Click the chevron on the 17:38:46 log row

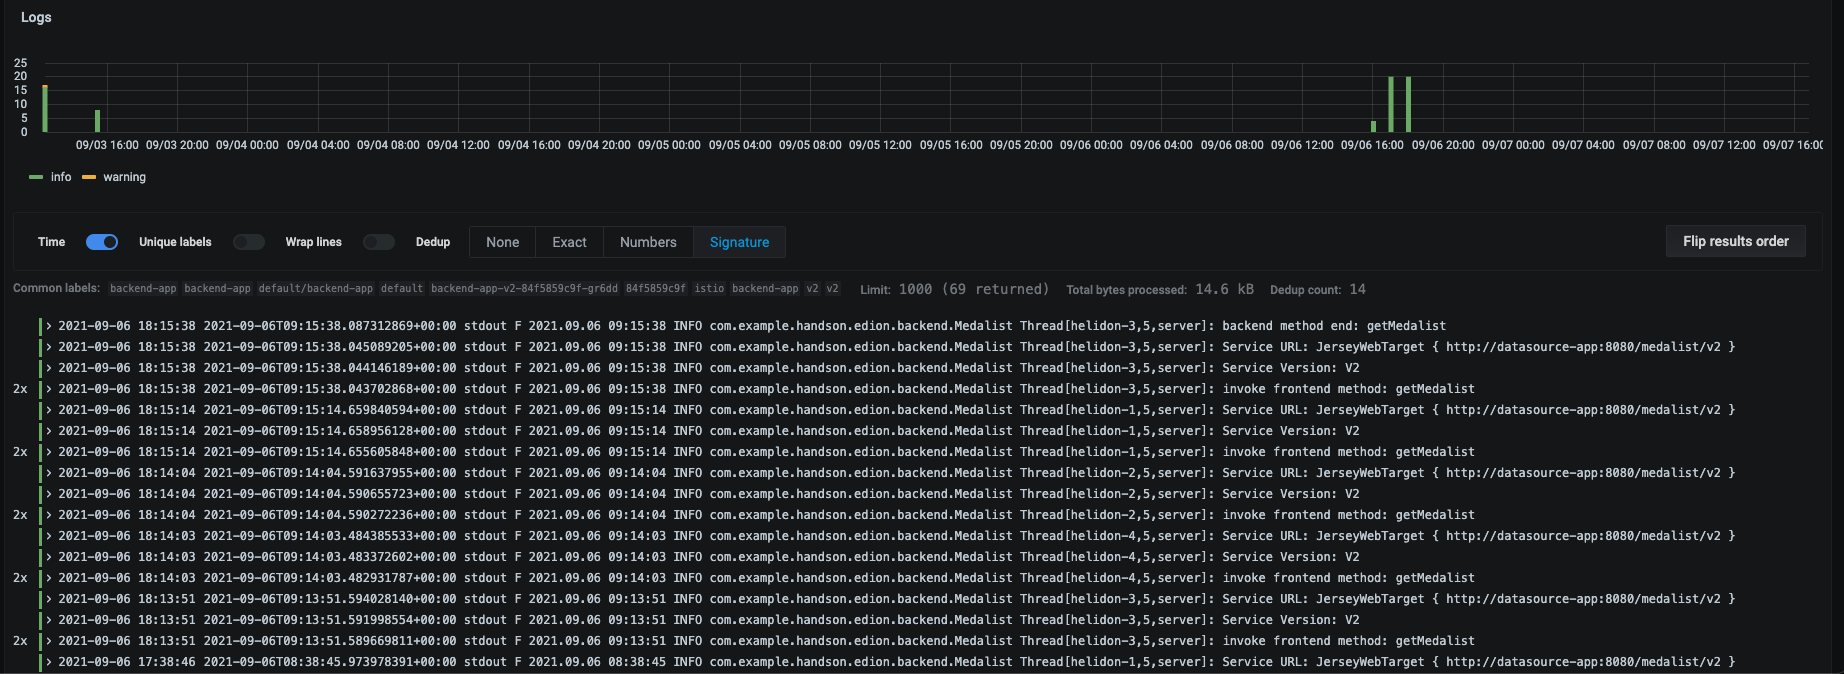(x=49, y=662)
